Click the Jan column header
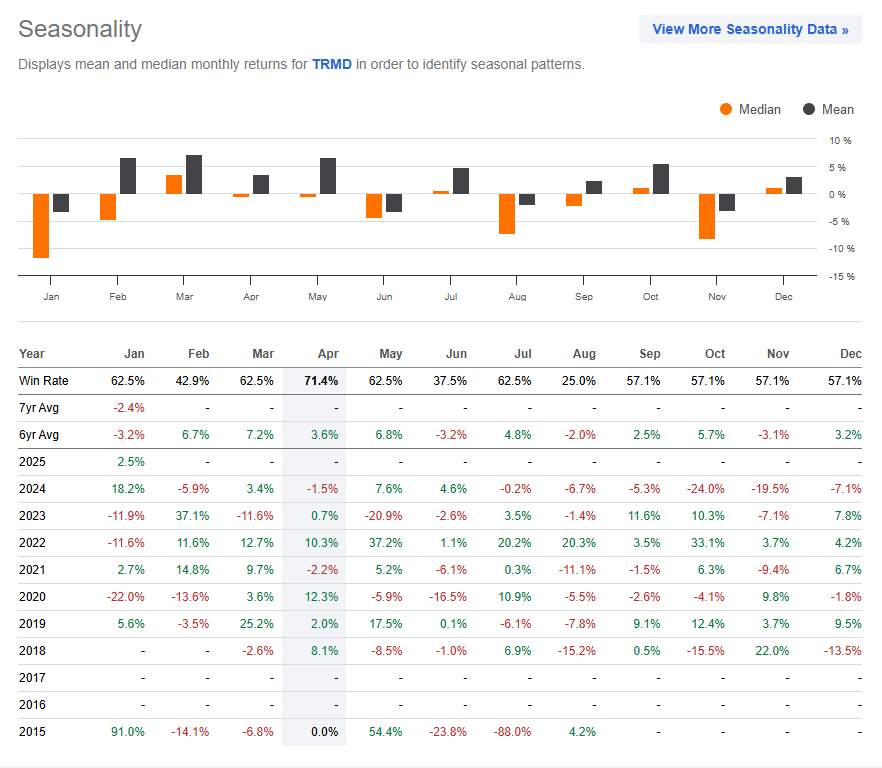882x768 pixels. coord(134,353)
